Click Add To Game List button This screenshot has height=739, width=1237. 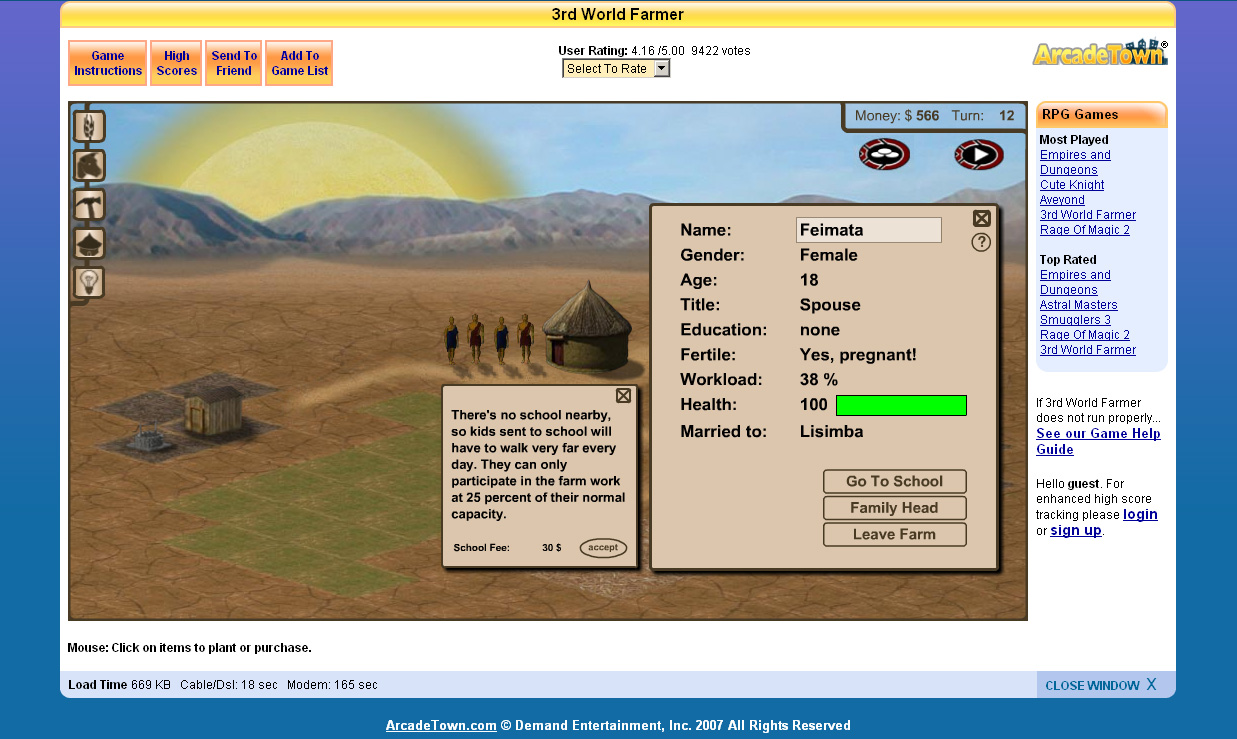pos(300,63)
